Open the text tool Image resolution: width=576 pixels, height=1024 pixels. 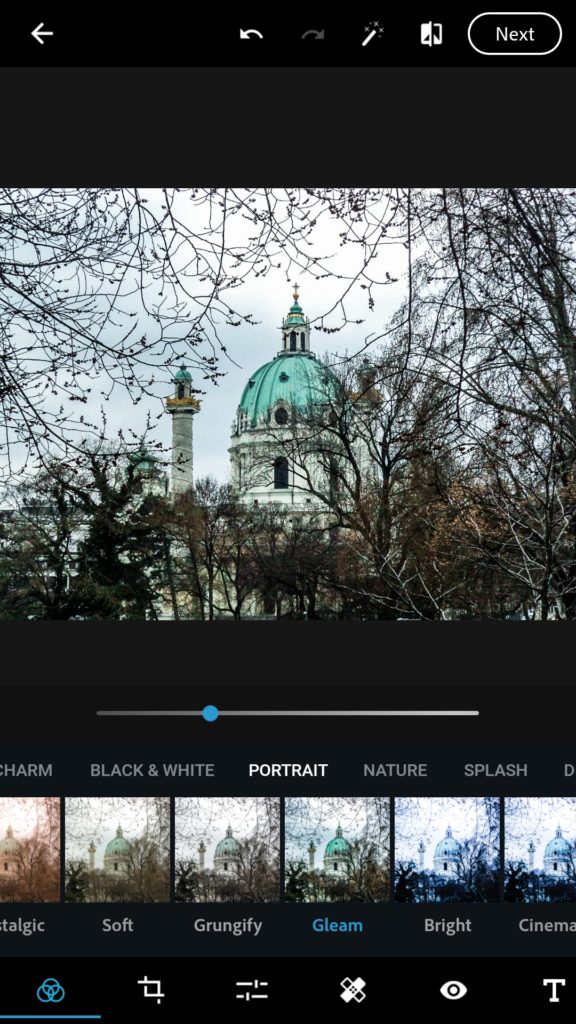click(554, 990)
